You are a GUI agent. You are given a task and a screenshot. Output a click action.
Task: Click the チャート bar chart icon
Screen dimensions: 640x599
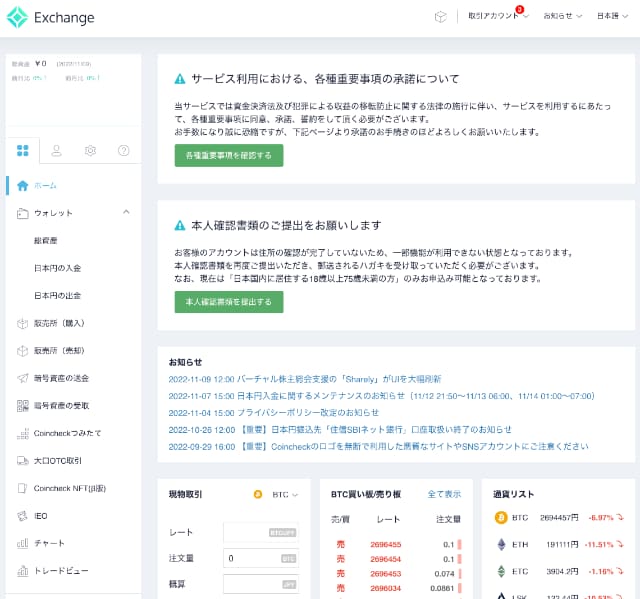coord(22,544)
